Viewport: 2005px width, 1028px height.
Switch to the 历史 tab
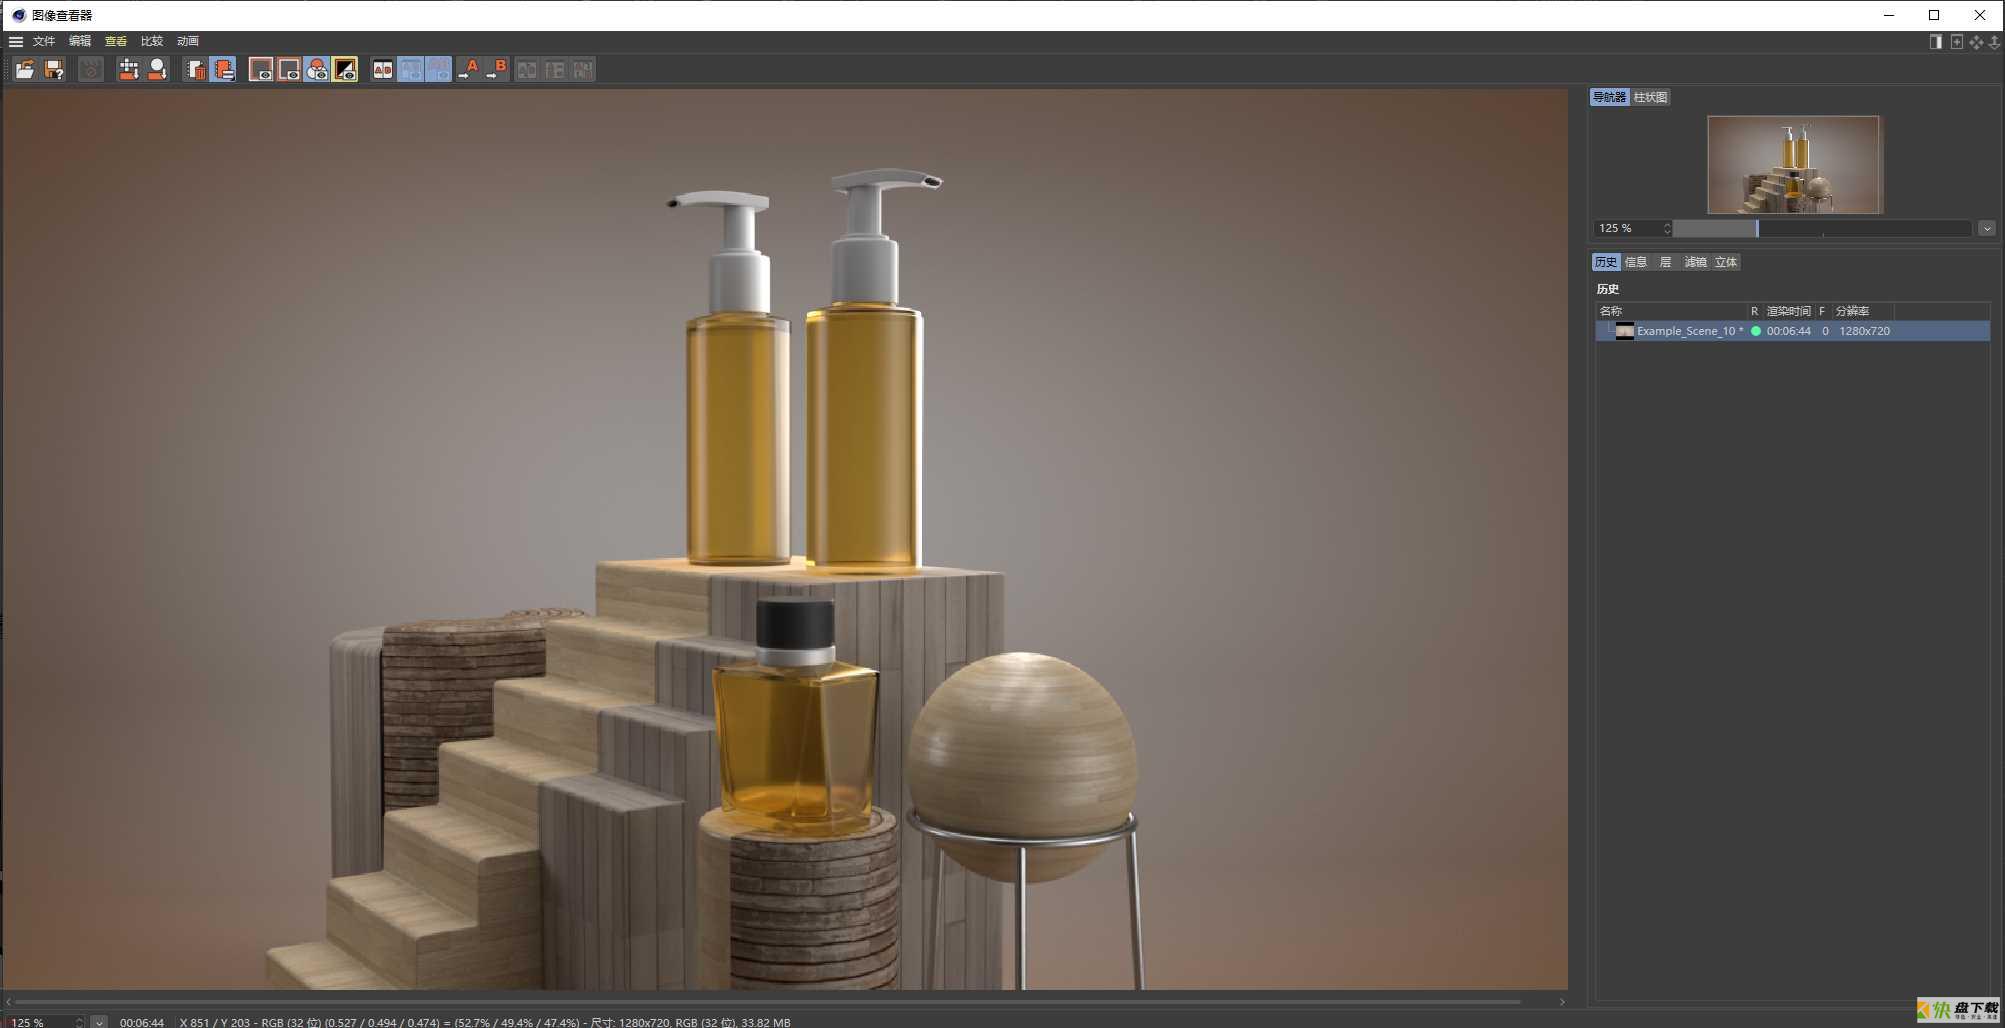pyautogui.click(x=1606, y=262)
